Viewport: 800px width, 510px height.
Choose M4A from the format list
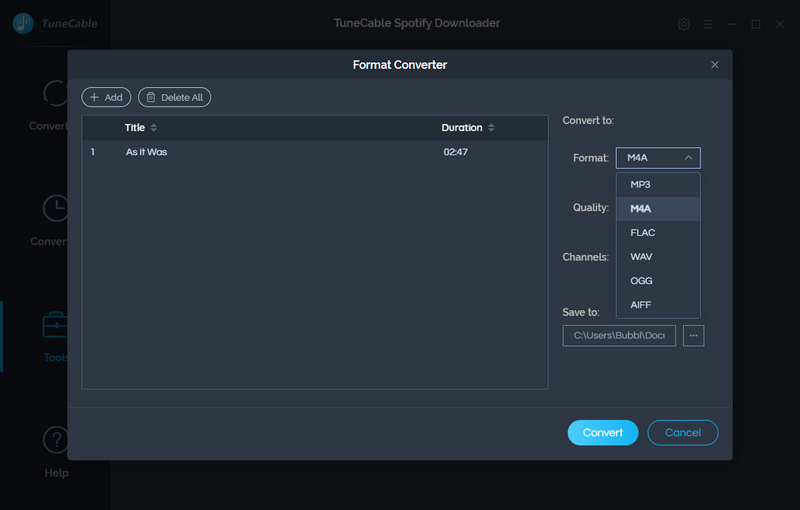point(658,209)
